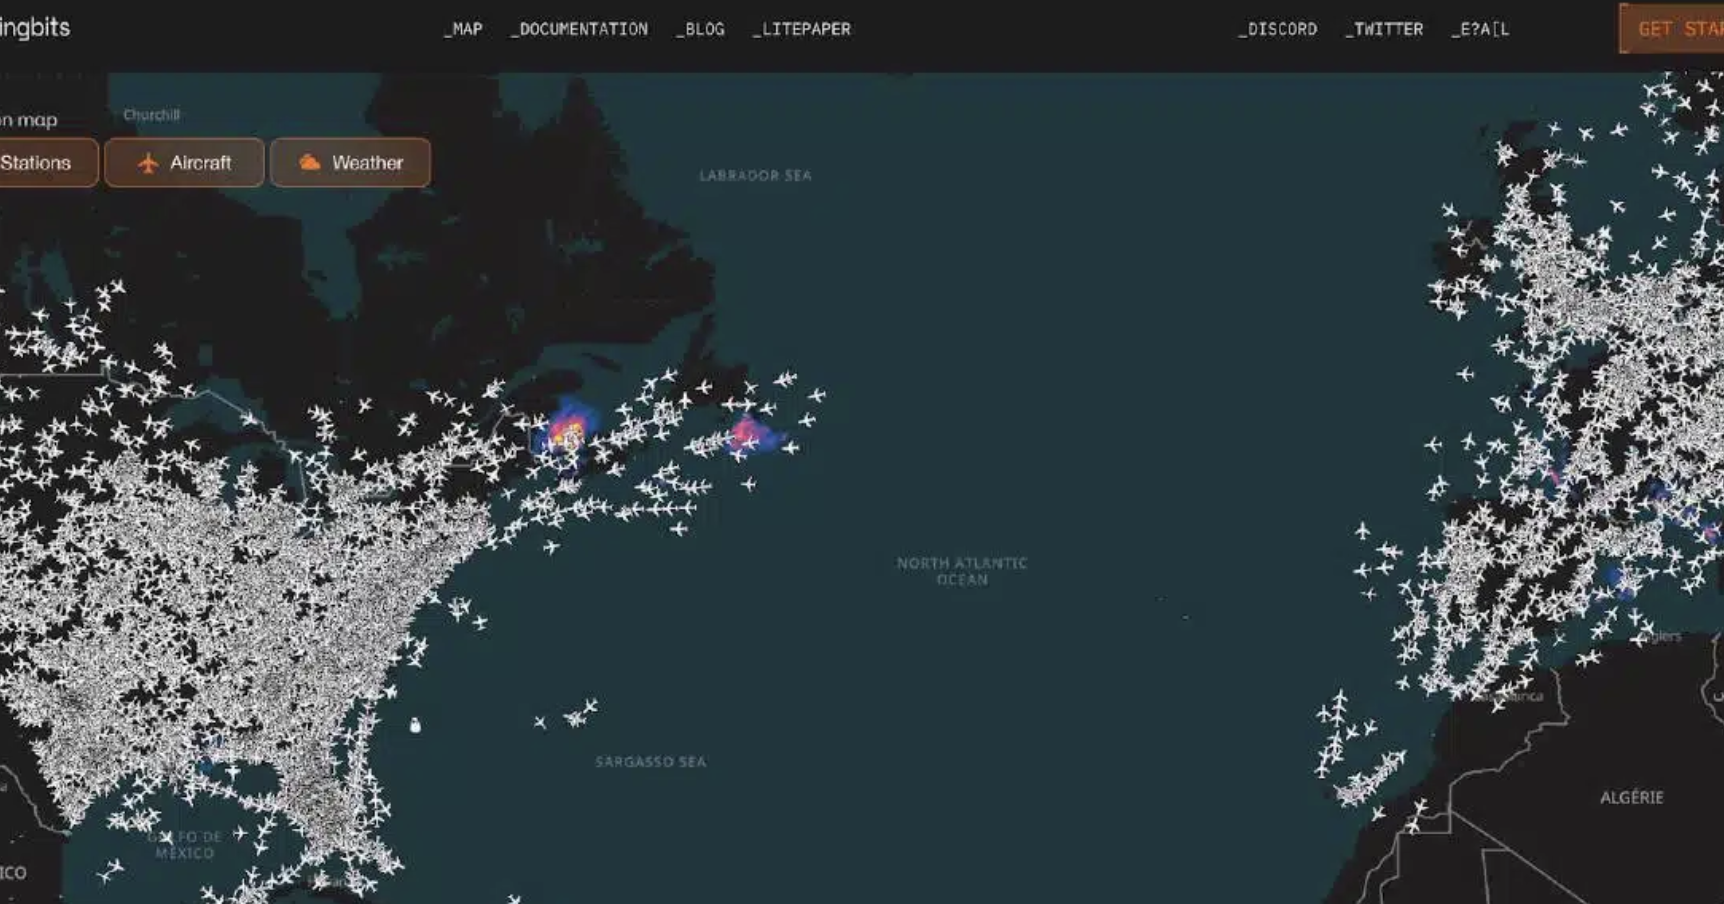1724x904 pixels.
Task: Open the _MAP navigation item
Action: 463,30
